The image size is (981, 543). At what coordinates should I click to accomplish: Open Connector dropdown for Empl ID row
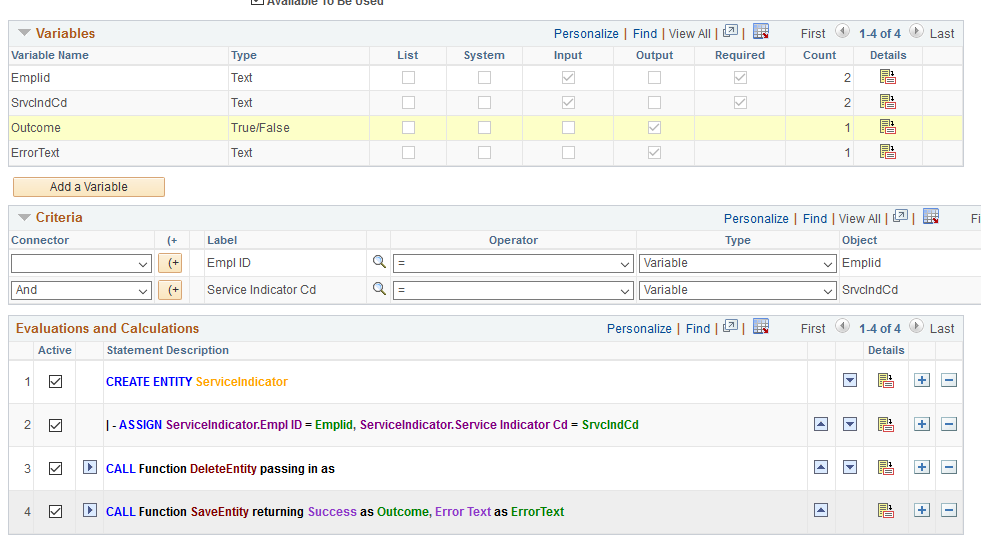(x=81, y=263)
